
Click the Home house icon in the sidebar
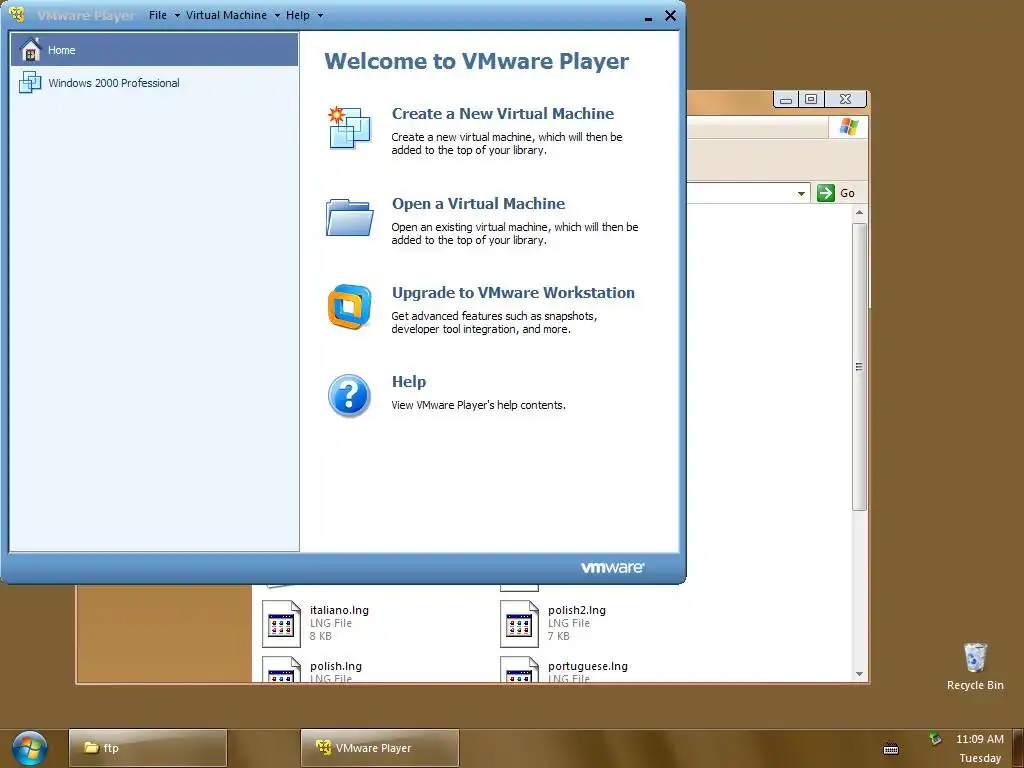coord(30,50)
